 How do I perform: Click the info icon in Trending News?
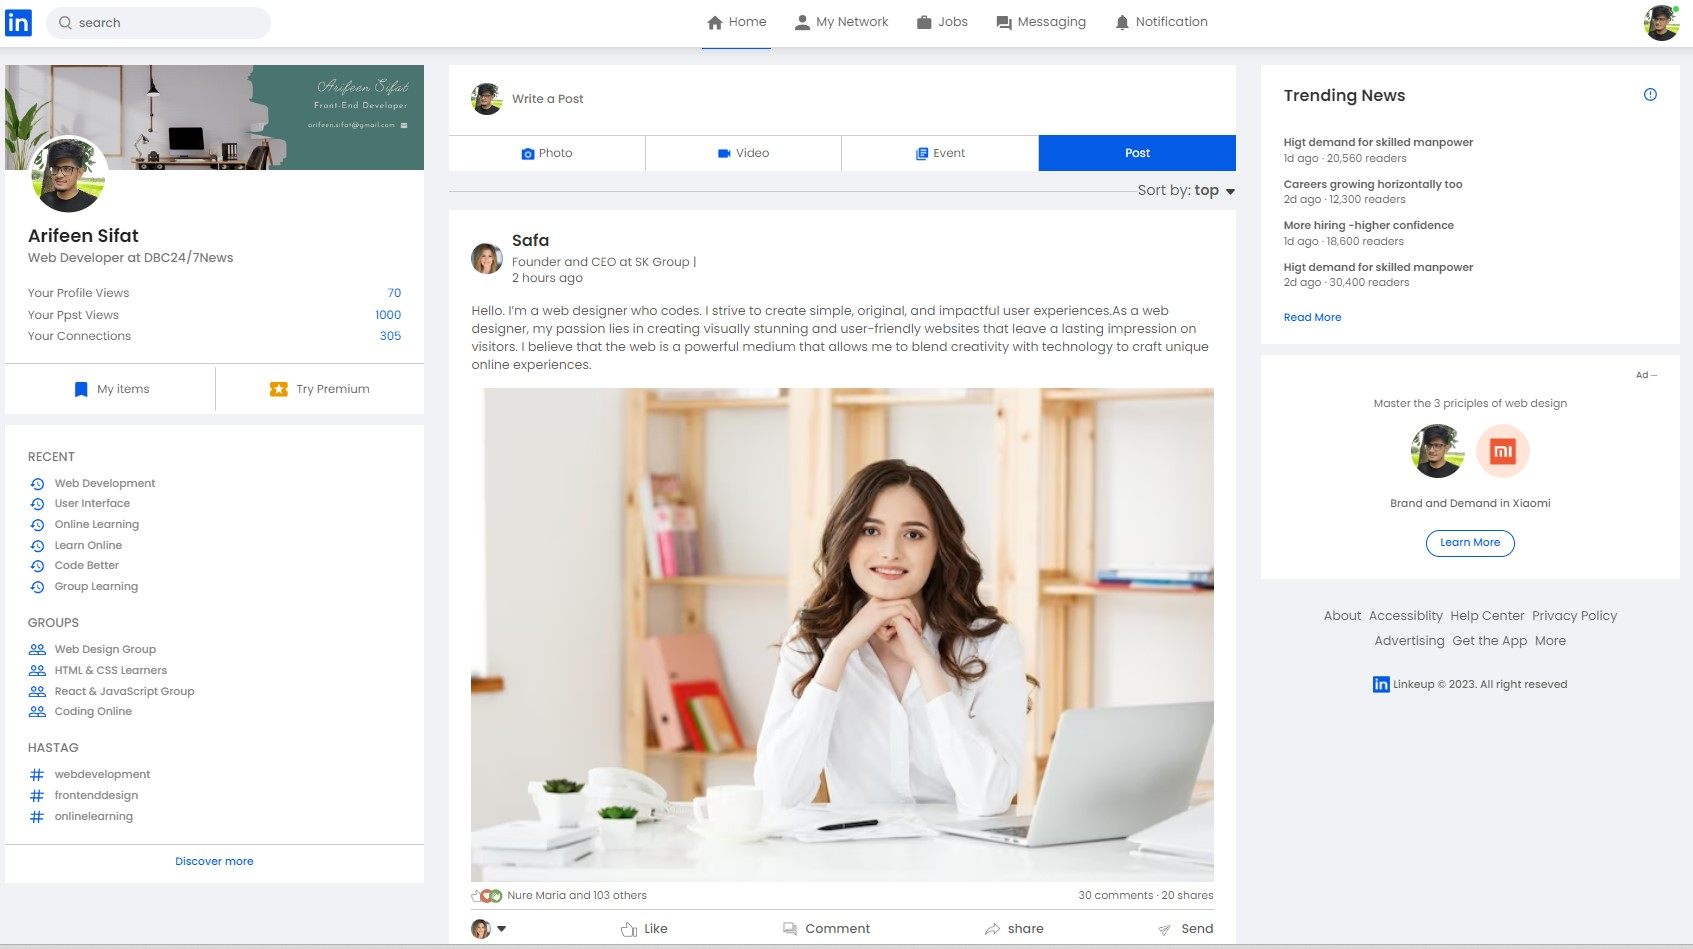point(1650,95)
